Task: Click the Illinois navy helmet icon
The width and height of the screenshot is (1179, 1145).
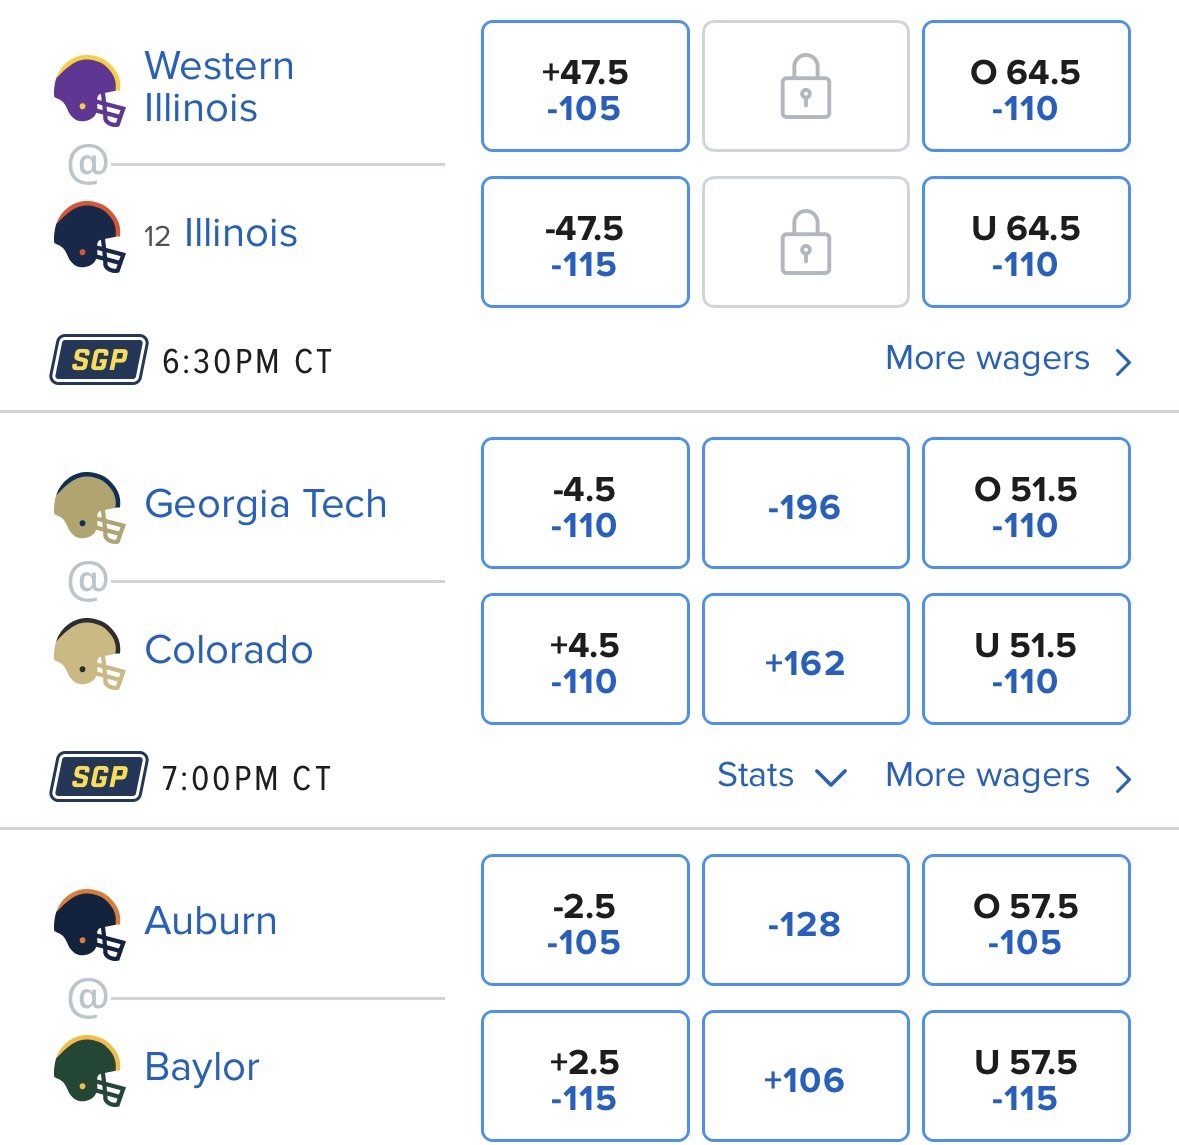Action: (89, 236)
